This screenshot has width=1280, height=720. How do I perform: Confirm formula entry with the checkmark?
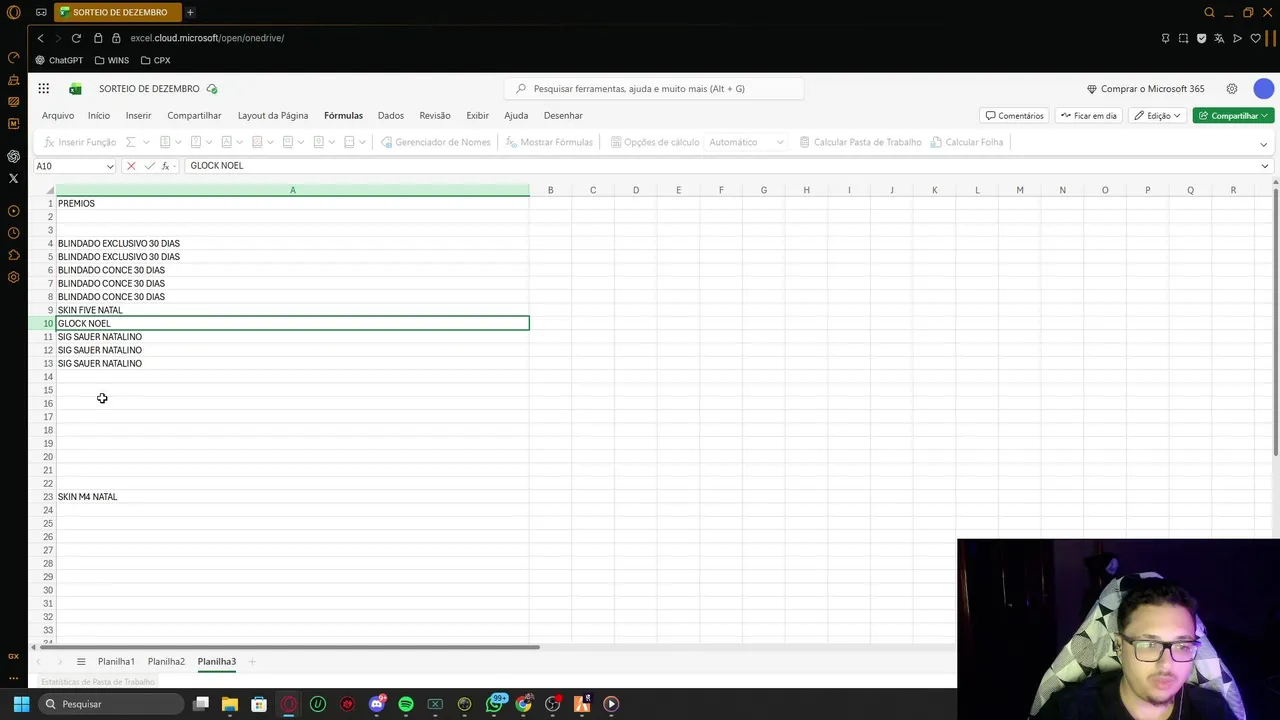(149, 166)
